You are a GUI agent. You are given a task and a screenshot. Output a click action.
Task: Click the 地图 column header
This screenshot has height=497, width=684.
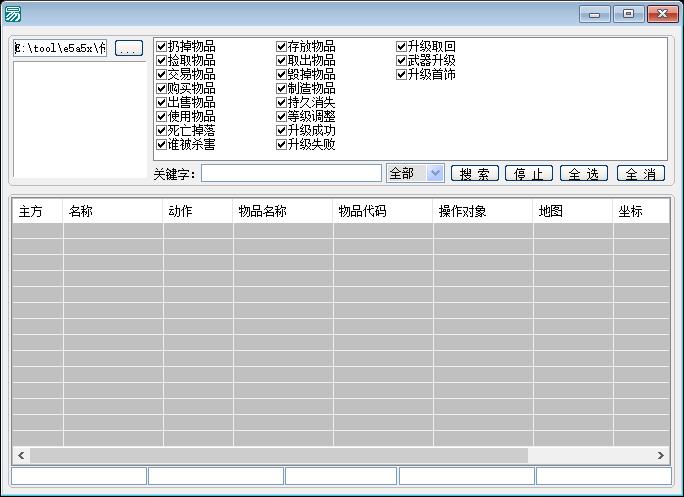pos(573,211)
